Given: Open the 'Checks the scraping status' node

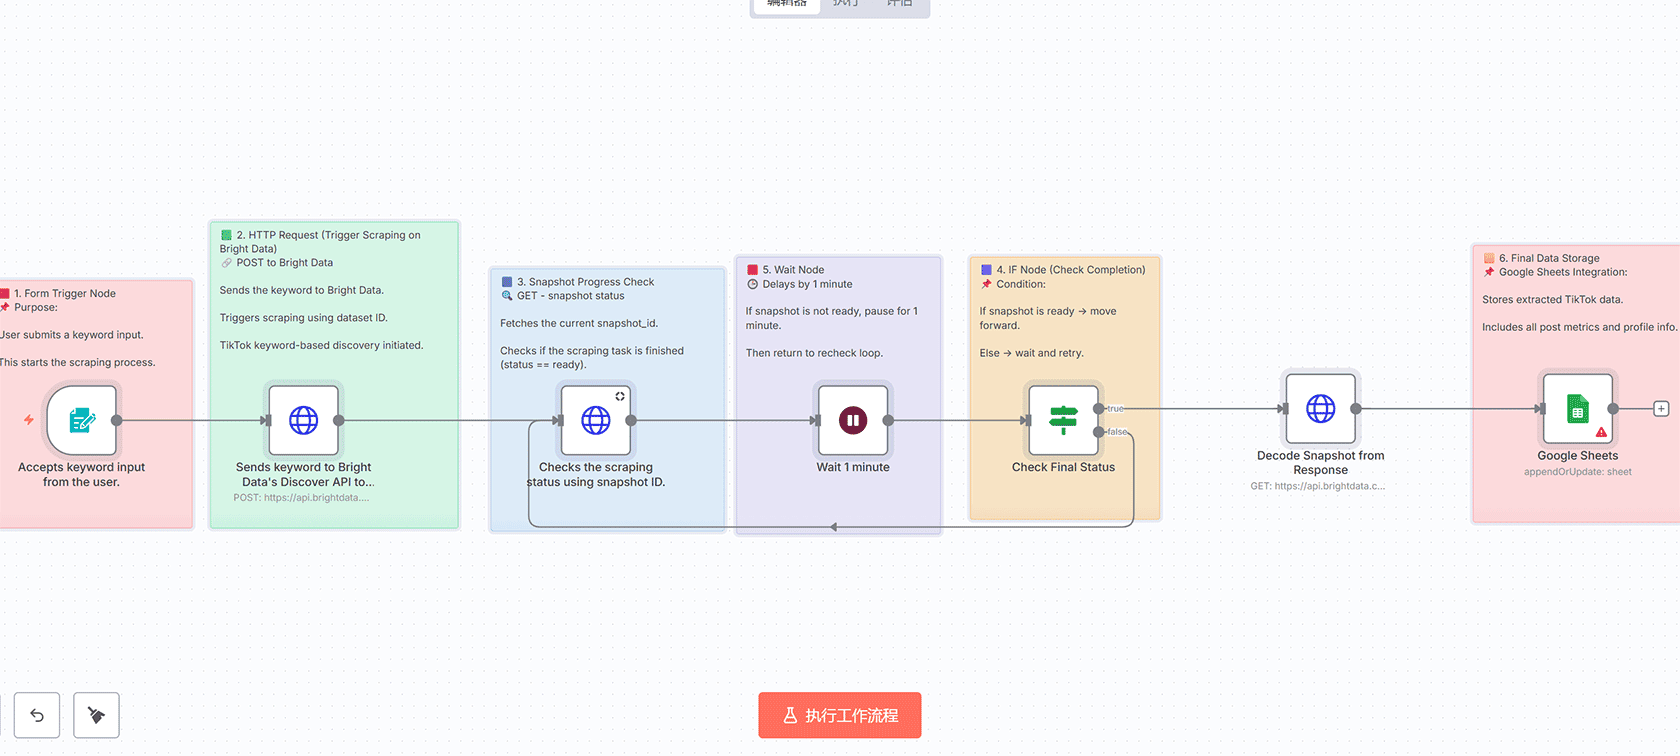Looking at the screenshot, I should click(x=596, y=421).
